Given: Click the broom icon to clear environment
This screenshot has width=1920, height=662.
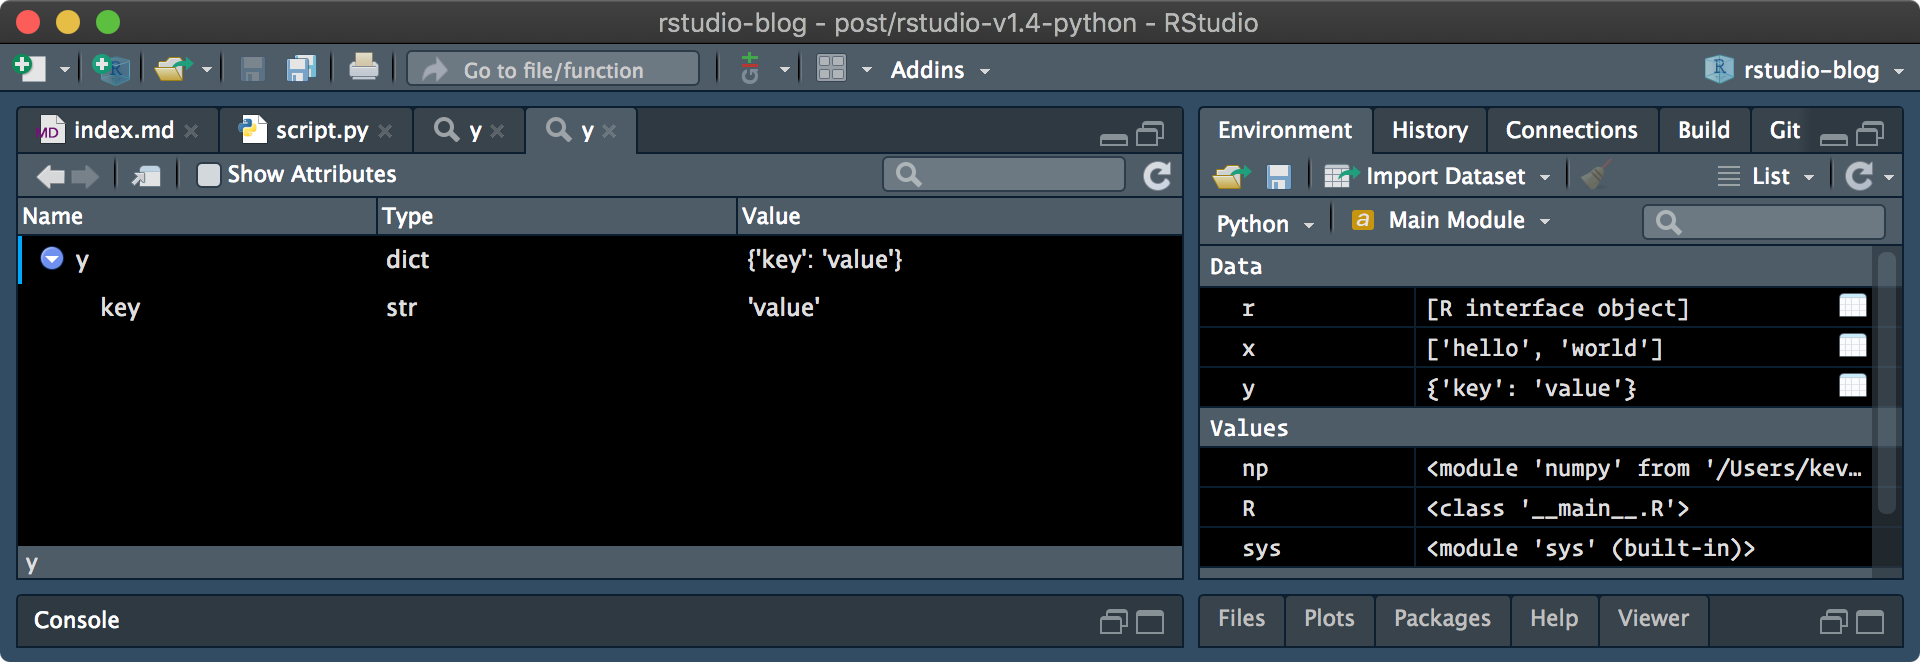Looking at the screenshot, I should point(1594,176).
